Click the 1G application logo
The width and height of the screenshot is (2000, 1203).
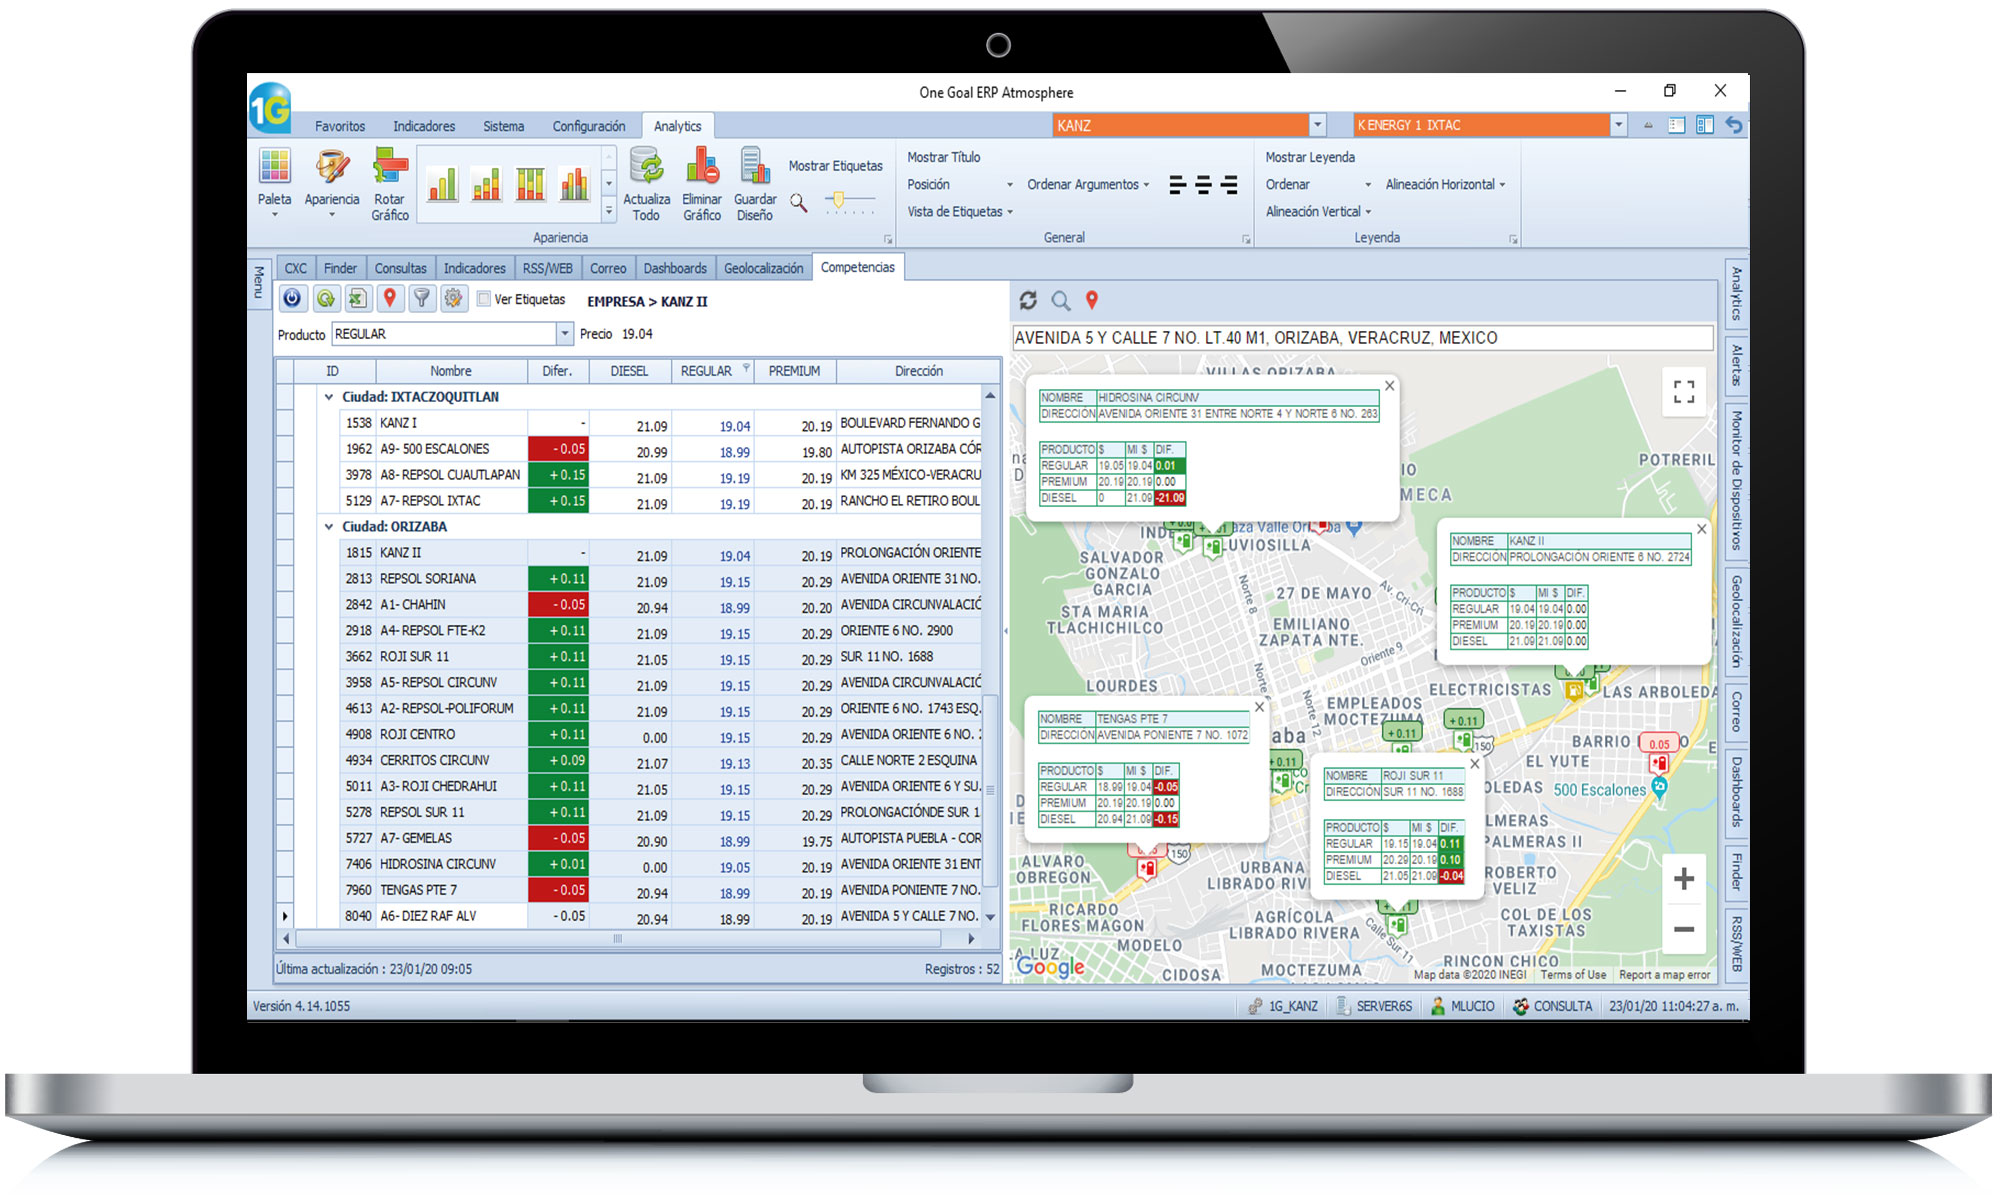point(270,108)
